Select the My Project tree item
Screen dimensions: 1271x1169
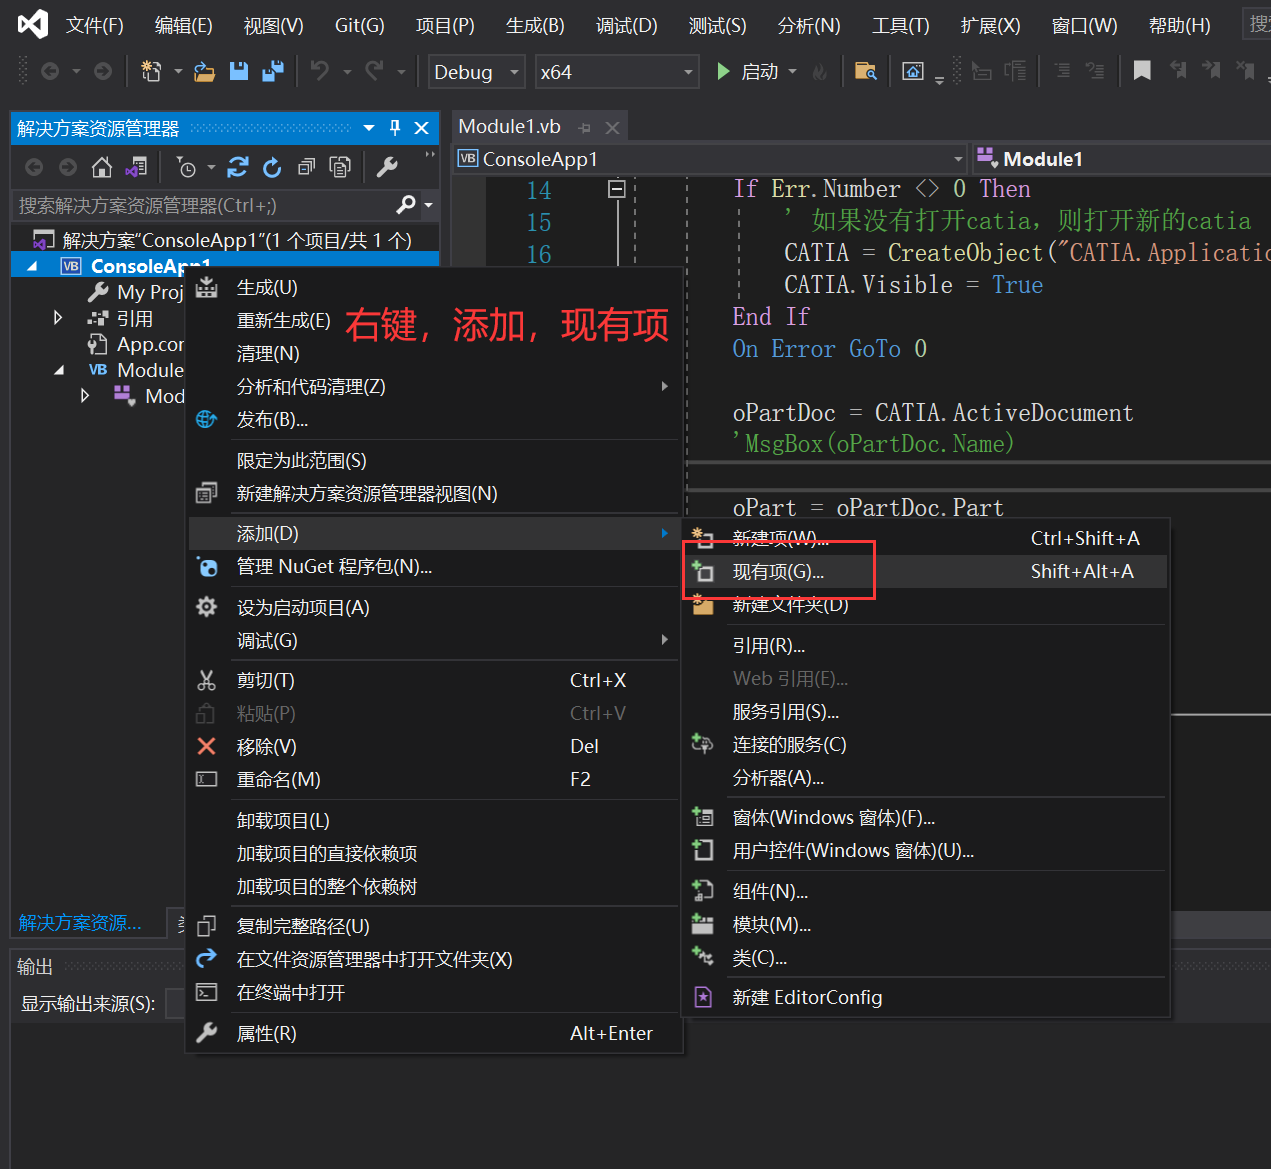[150, 292]
